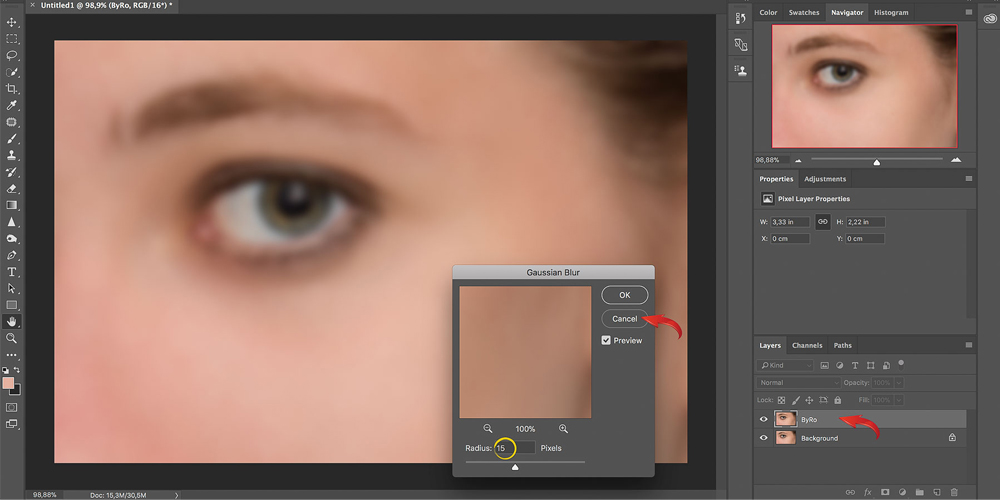Expand the status bar info arrow
1000x500 pixels.
tap(177, 494)
